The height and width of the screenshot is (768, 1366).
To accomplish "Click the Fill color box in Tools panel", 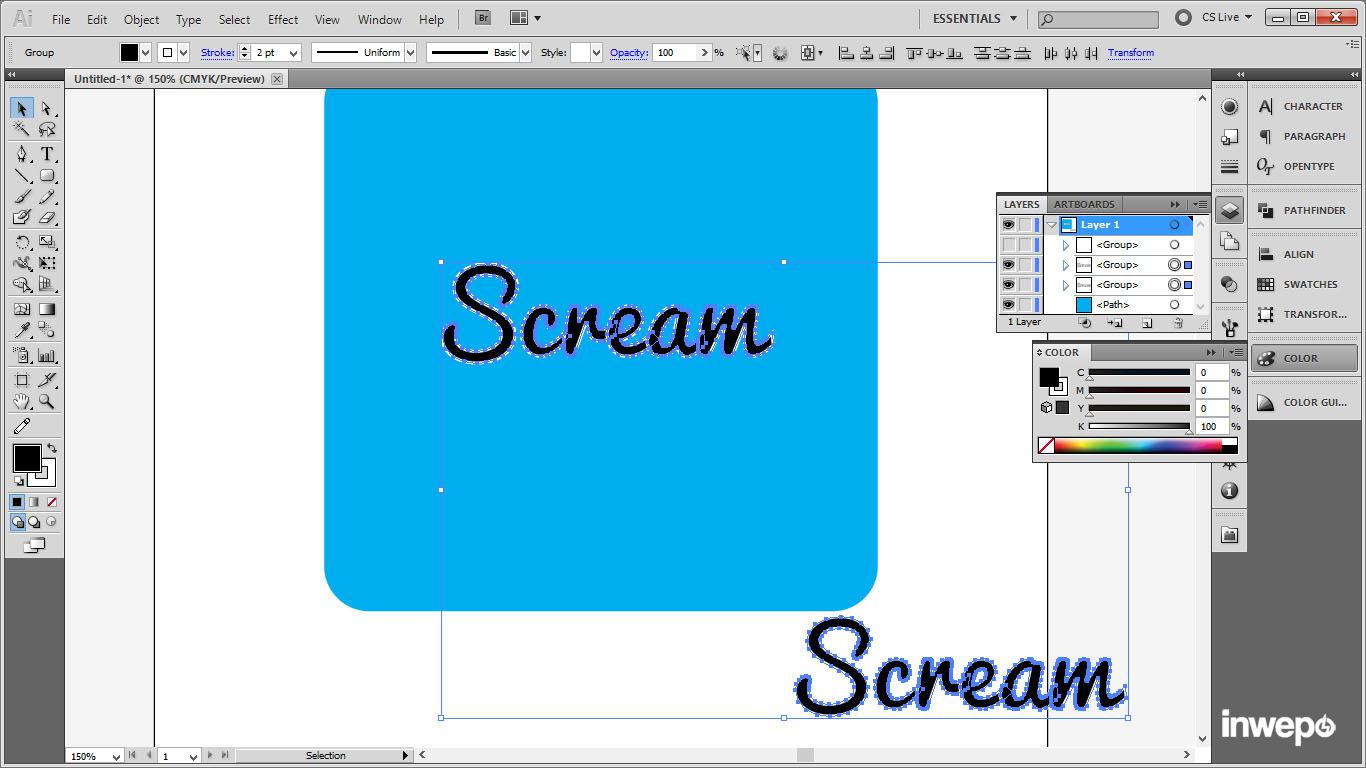I will click(27, 458).
